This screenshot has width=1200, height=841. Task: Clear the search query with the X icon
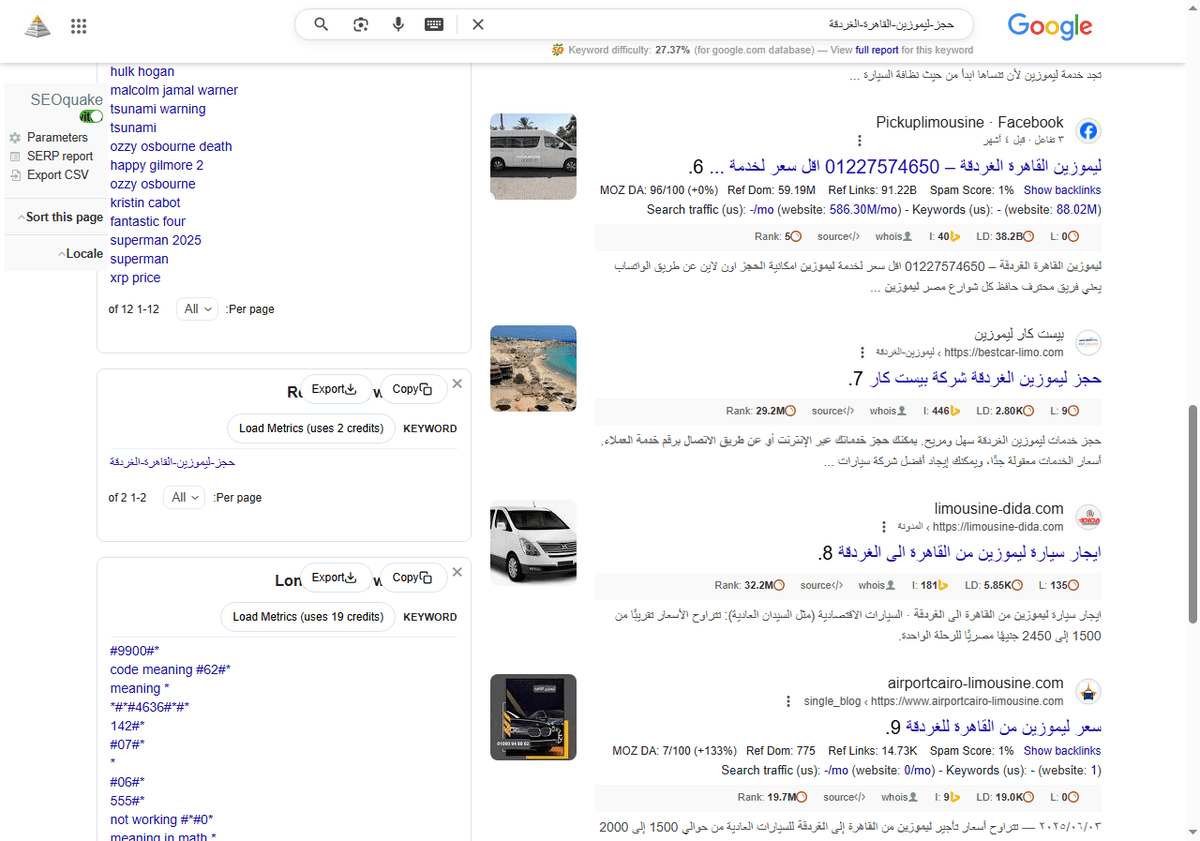tap(477, 24)
